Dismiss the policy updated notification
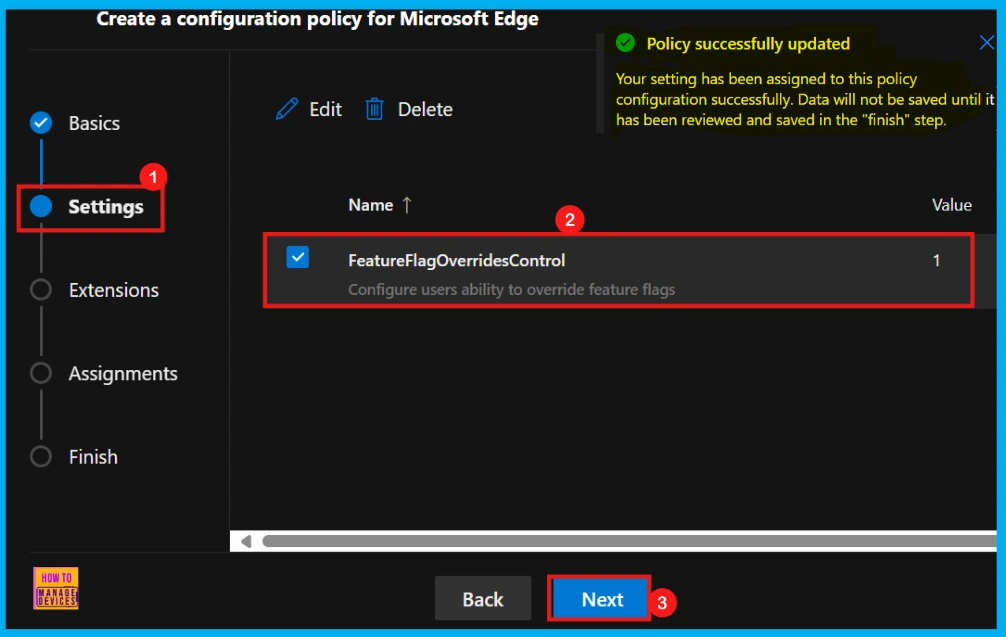This screenshot has height=637, width=1006. [986, 43]
